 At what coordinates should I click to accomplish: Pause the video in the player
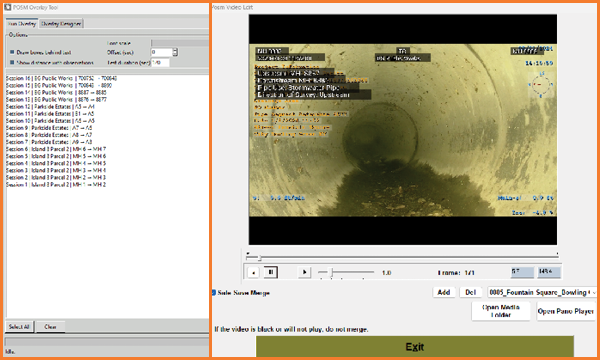pyautogui.click(x=271, y=272)
